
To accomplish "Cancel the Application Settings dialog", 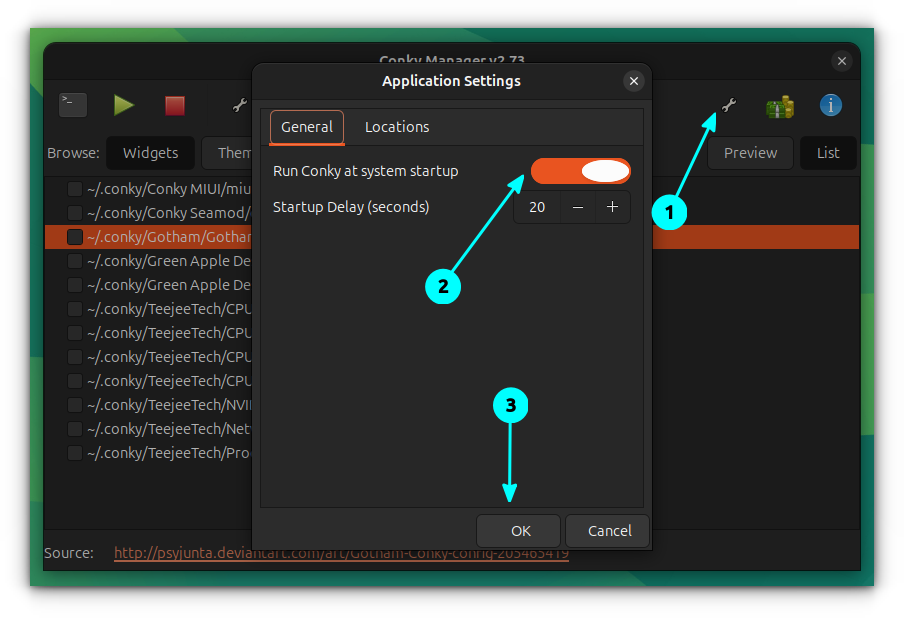I will click(607, 531).
